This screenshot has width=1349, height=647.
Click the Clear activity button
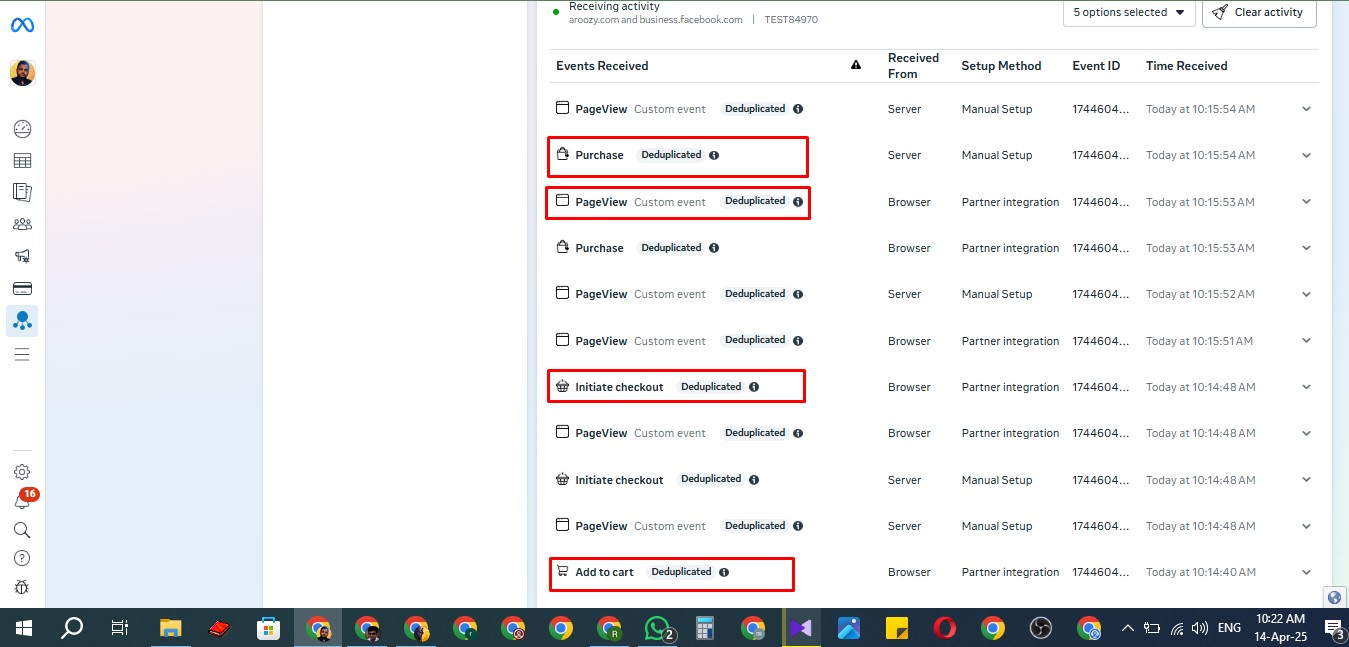click(x=1259, y=12)
